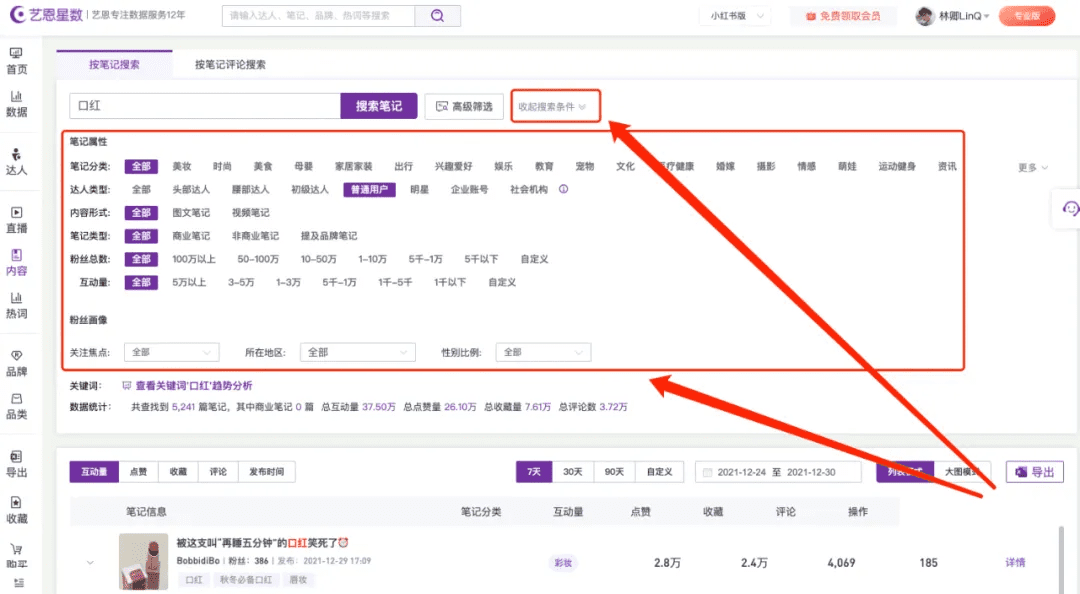The image size is (1080, 594).
Task: Click the 专业版 badge button
Action: [1026, 16]
